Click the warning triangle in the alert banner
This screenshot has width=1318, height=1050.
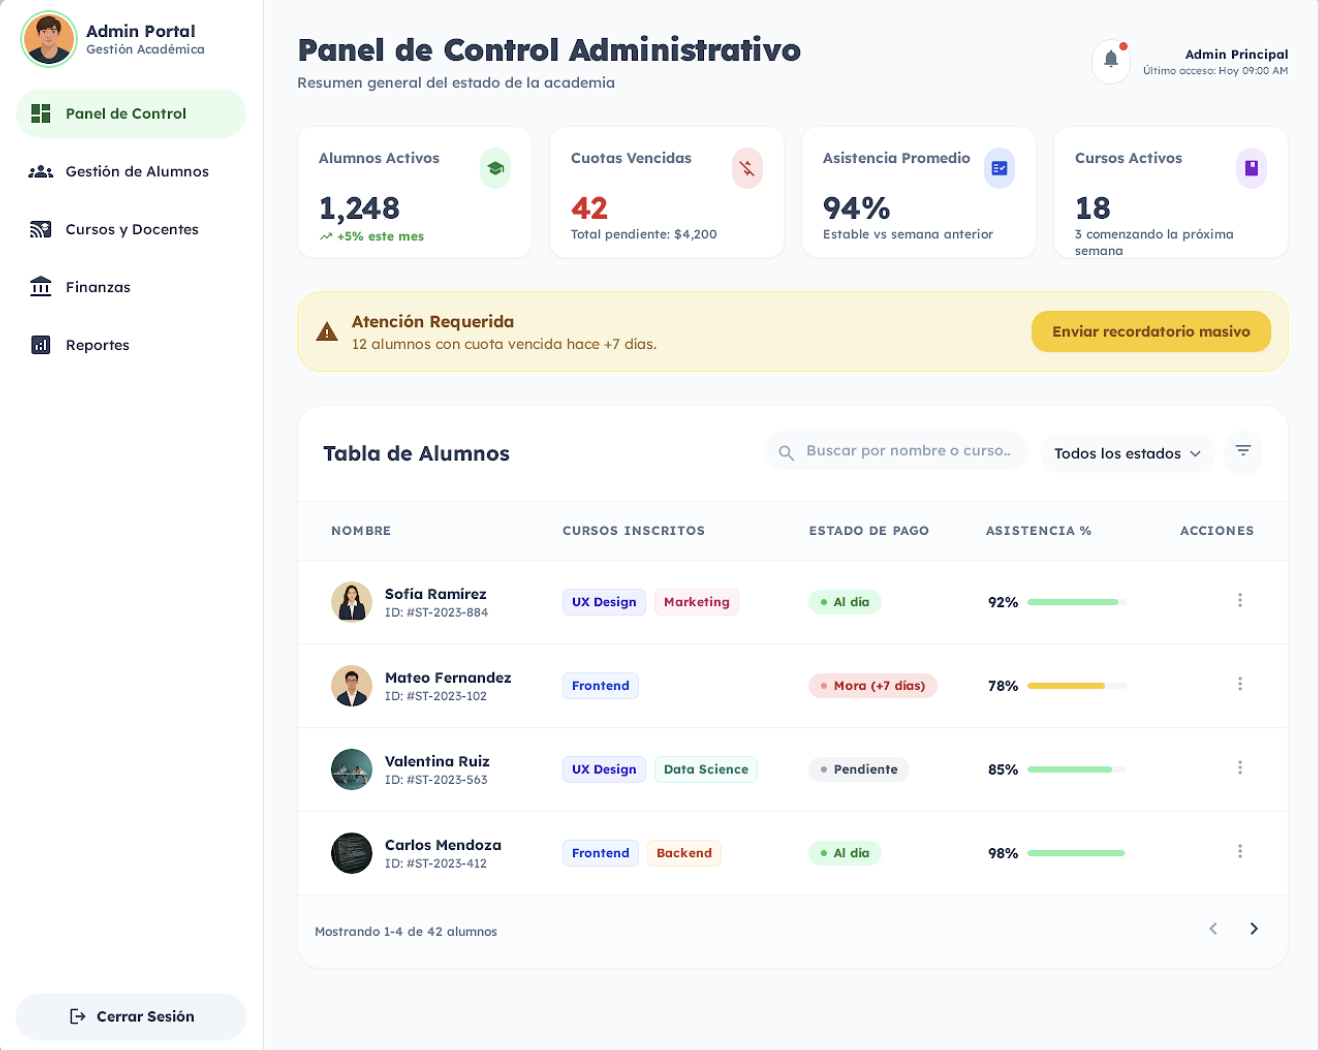pyautogui.click(x=327, y=332)
